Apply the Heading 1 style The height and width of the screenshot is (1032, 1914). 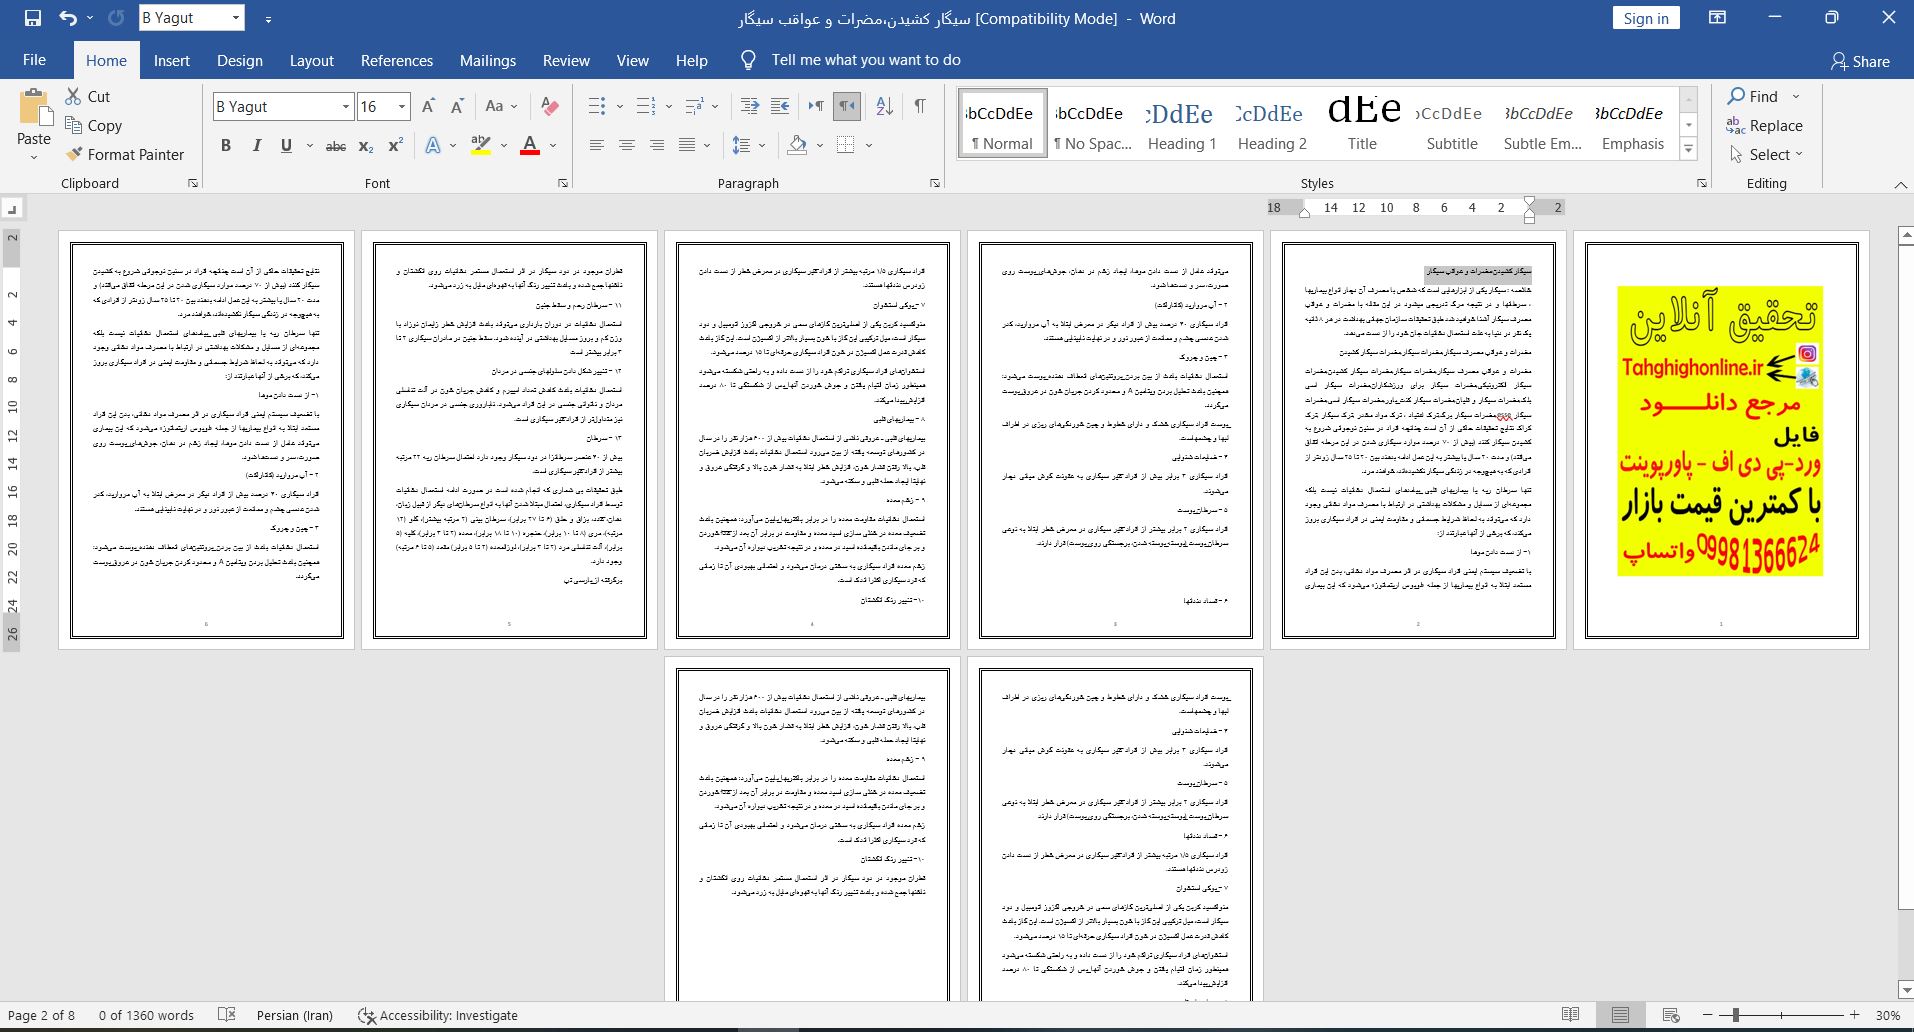[x=1182, y=124]
